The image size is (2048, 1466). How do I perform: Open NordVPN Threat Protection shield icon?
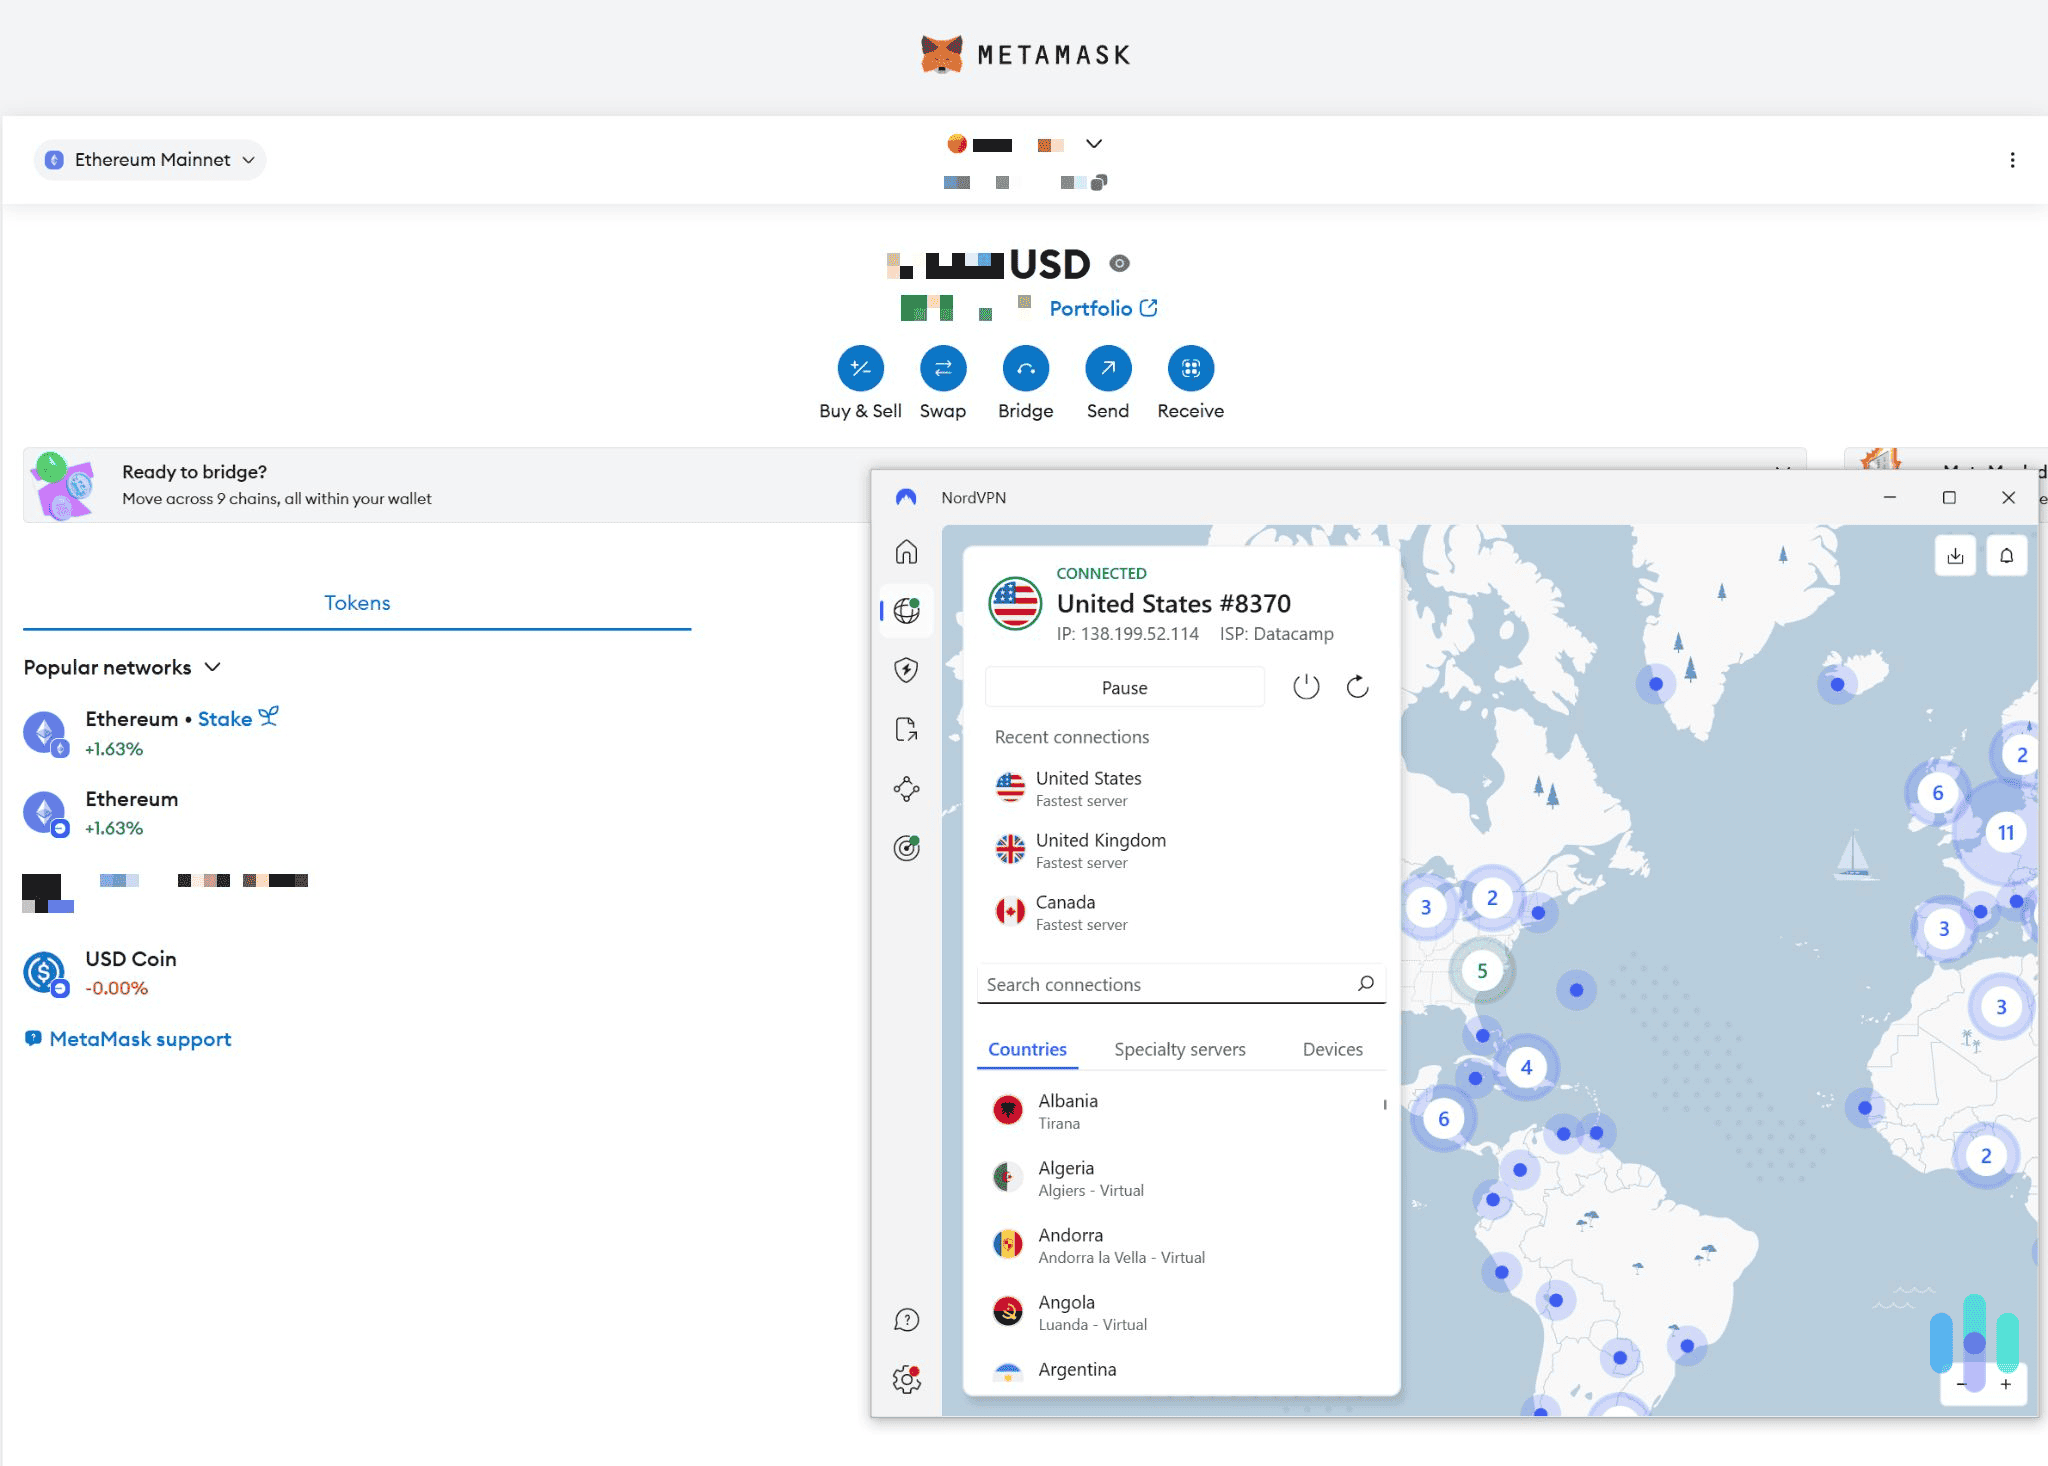tap(907, 670)
